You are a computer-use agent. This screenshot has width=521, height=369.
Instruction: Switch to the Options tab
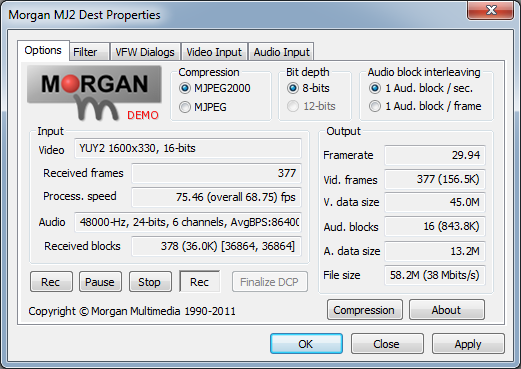(43, 50)
